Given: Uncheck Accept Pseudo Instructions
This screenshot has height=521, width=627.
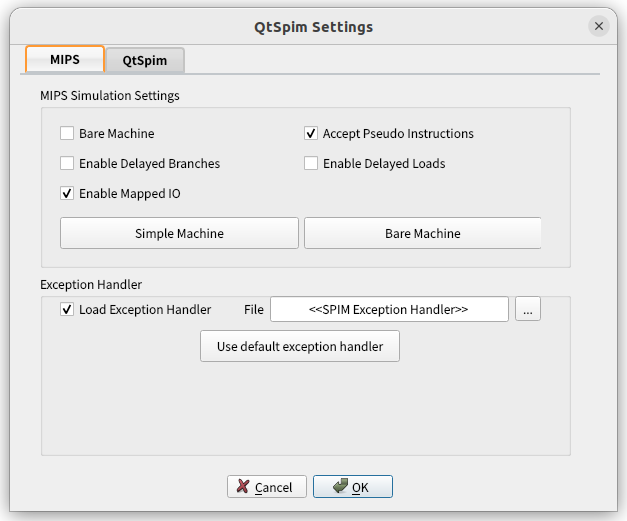Looking at the screenshot, I should click(311, 133).
